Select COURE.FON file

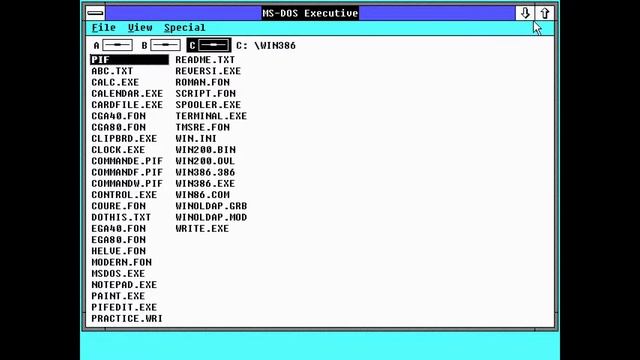[x=118, y=206]
